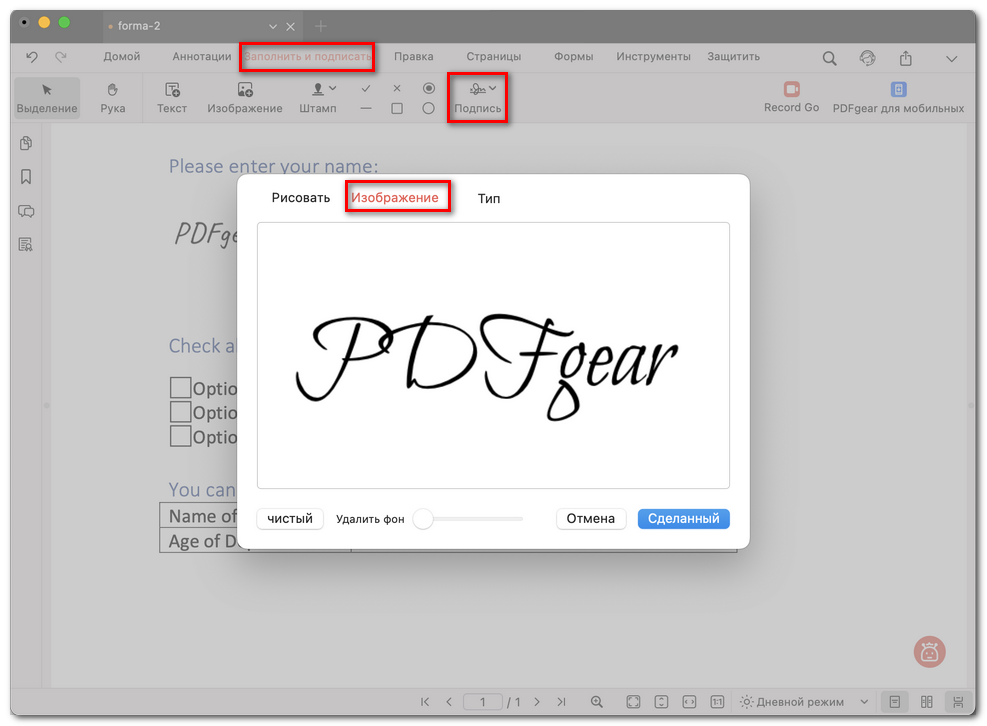987x726 pixels.
Task: Open the Bookmarks panel in sidebar
Action: (24, 176)
